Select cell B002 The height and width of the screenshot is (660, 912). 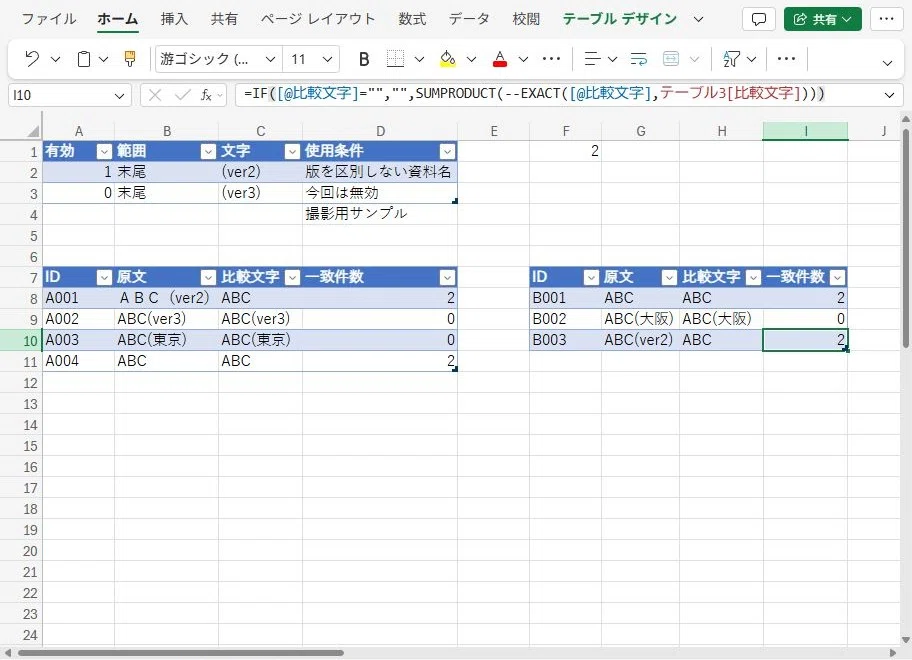tap(565, 319)
